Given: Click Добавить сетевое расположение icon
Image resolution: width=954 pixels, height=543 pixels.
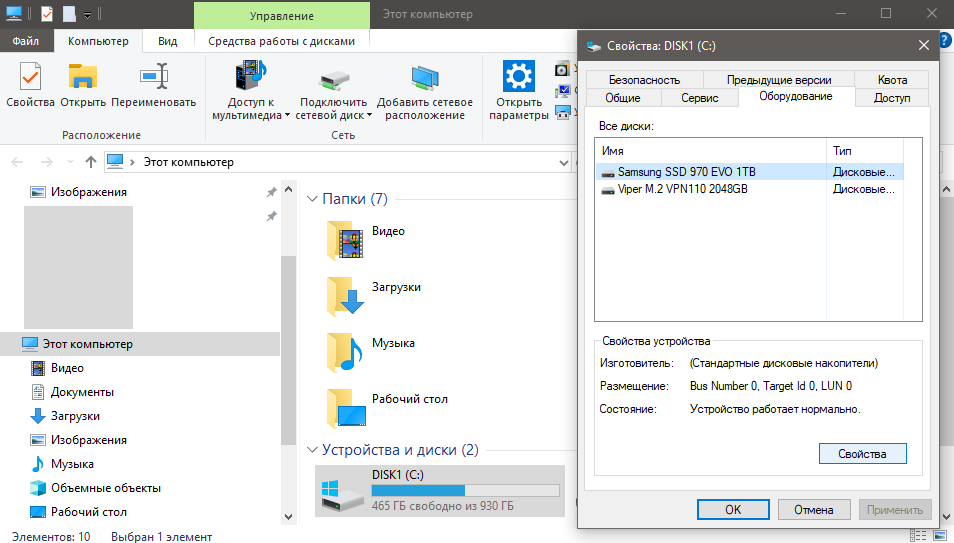Looking at the screenshot, I should click(x=425, y=79).
